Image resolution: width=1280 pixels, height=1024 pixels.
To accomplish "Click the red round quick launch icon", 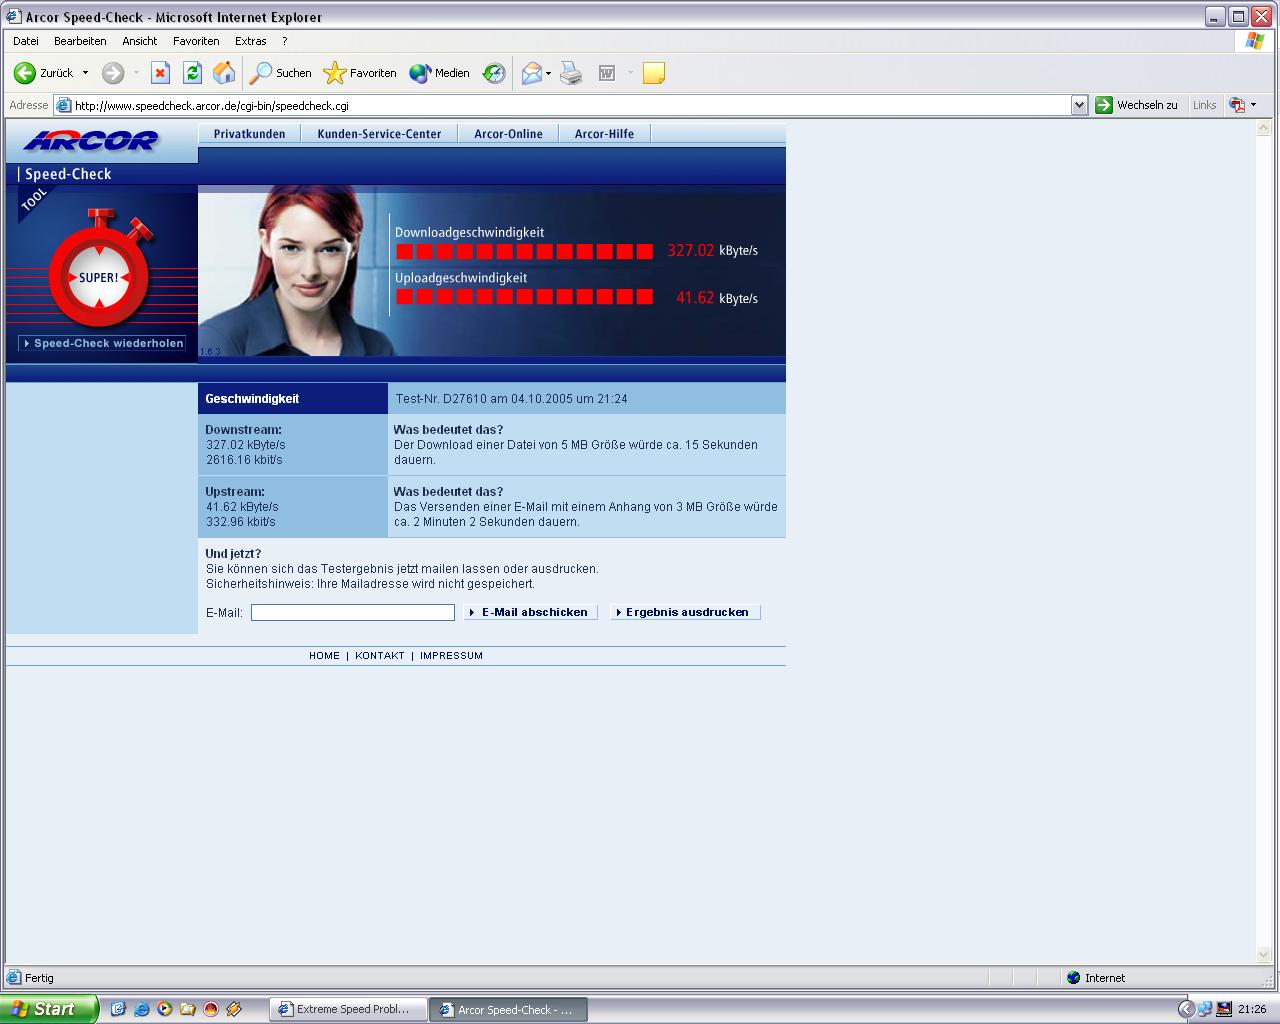I will tap(210, 1009).
